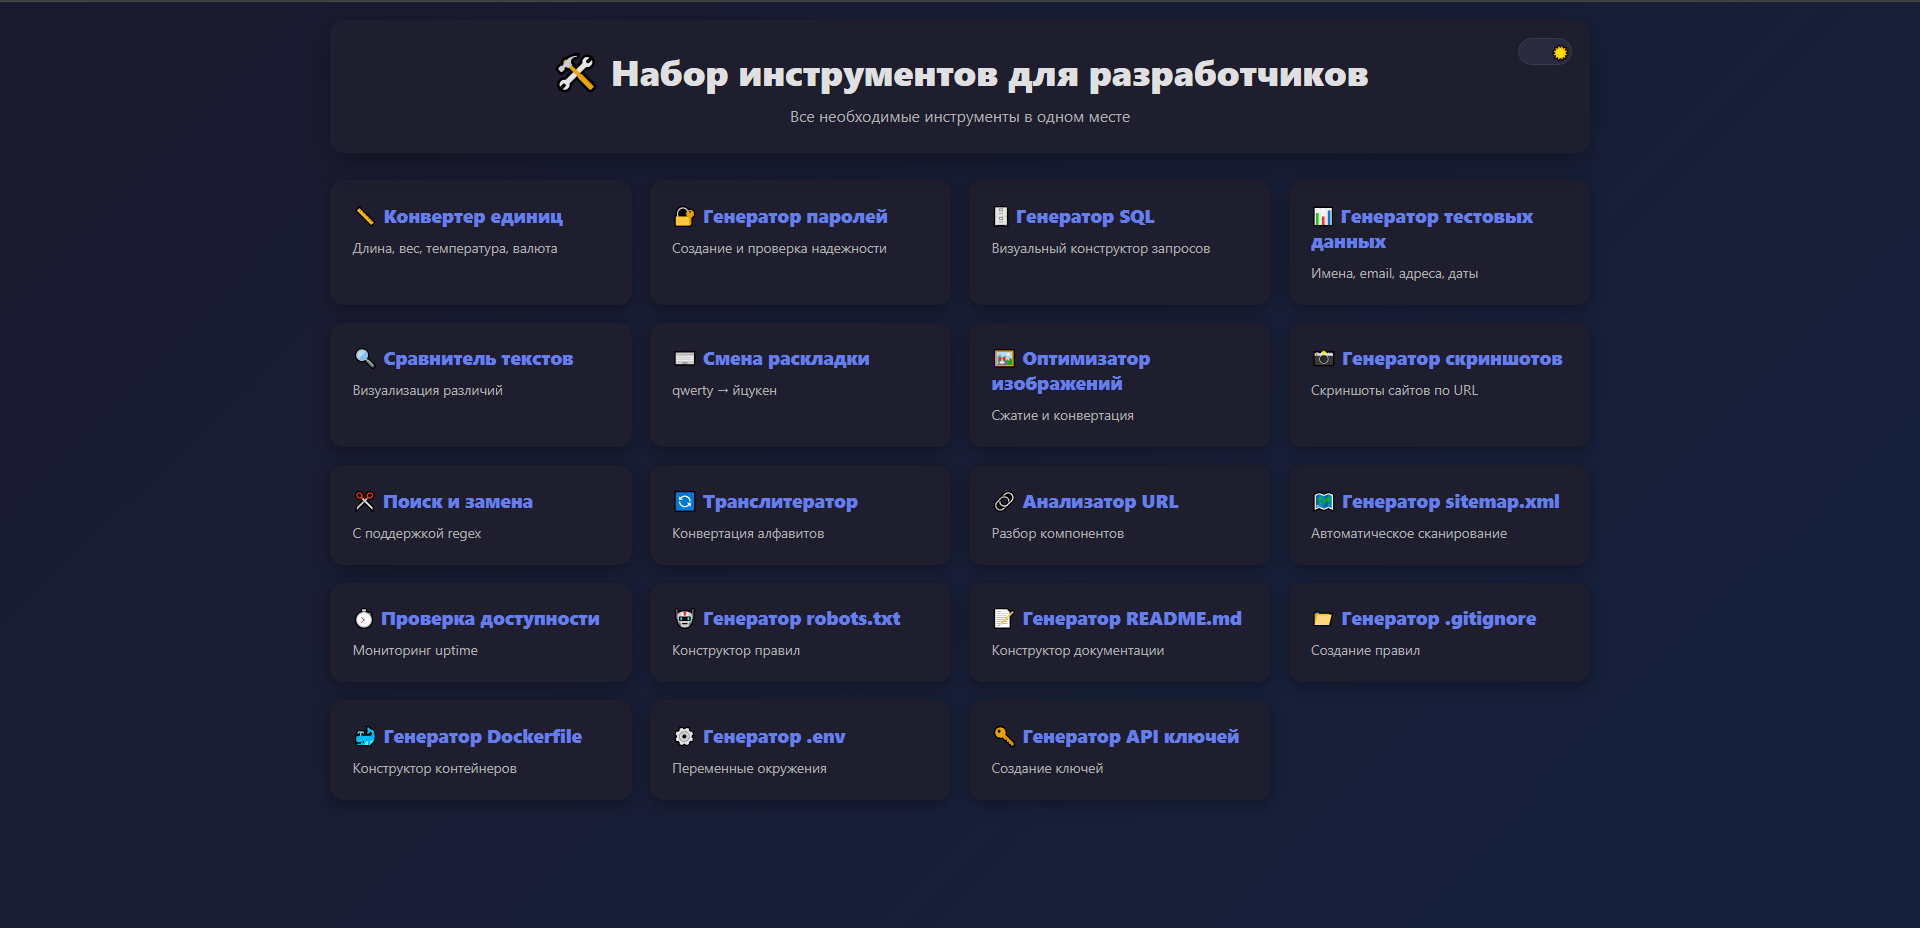Open the Транслитератор tool
Screen dimensions: 1920x928
tap(799, 515)
